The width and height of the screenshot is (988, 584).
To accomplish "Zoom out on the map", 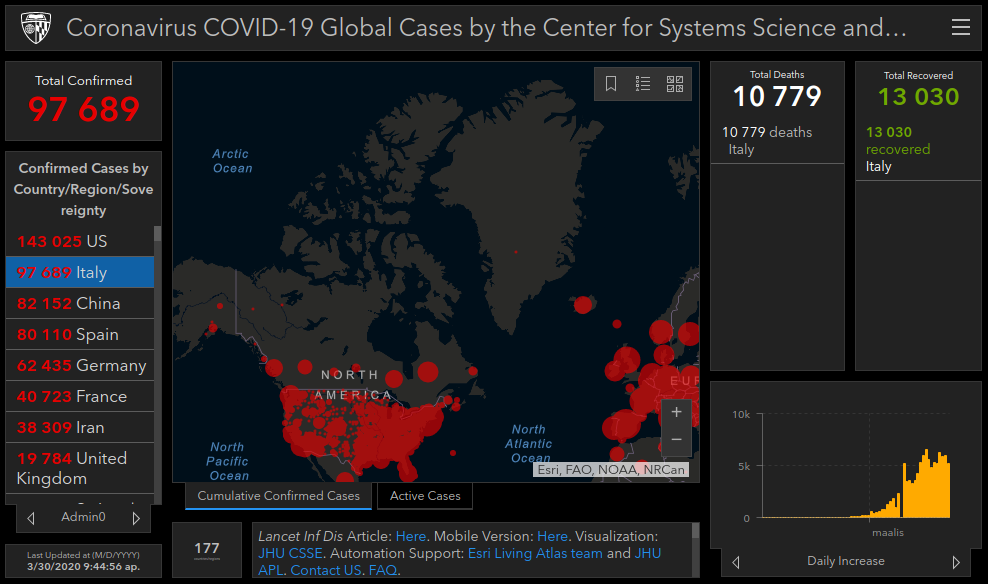I will pos(676,439).
